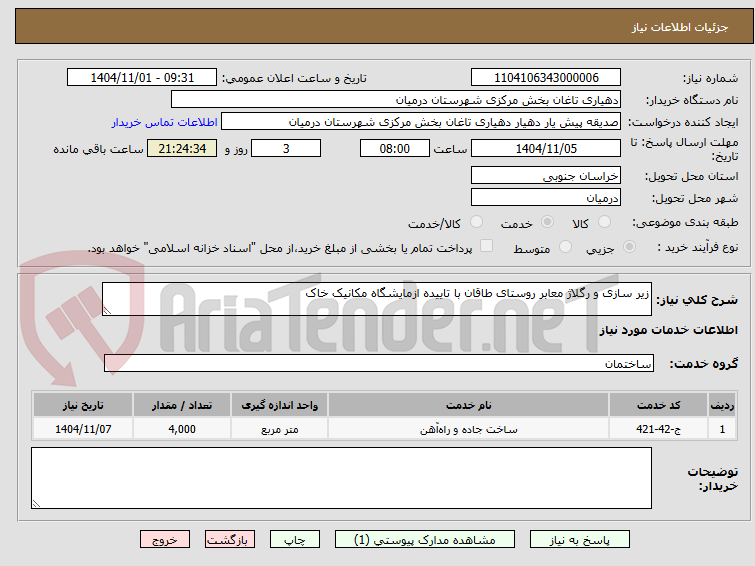Click the تعداد / مقدار column header
The height and width of the screenshot is (566, 755).
point(182,405)
